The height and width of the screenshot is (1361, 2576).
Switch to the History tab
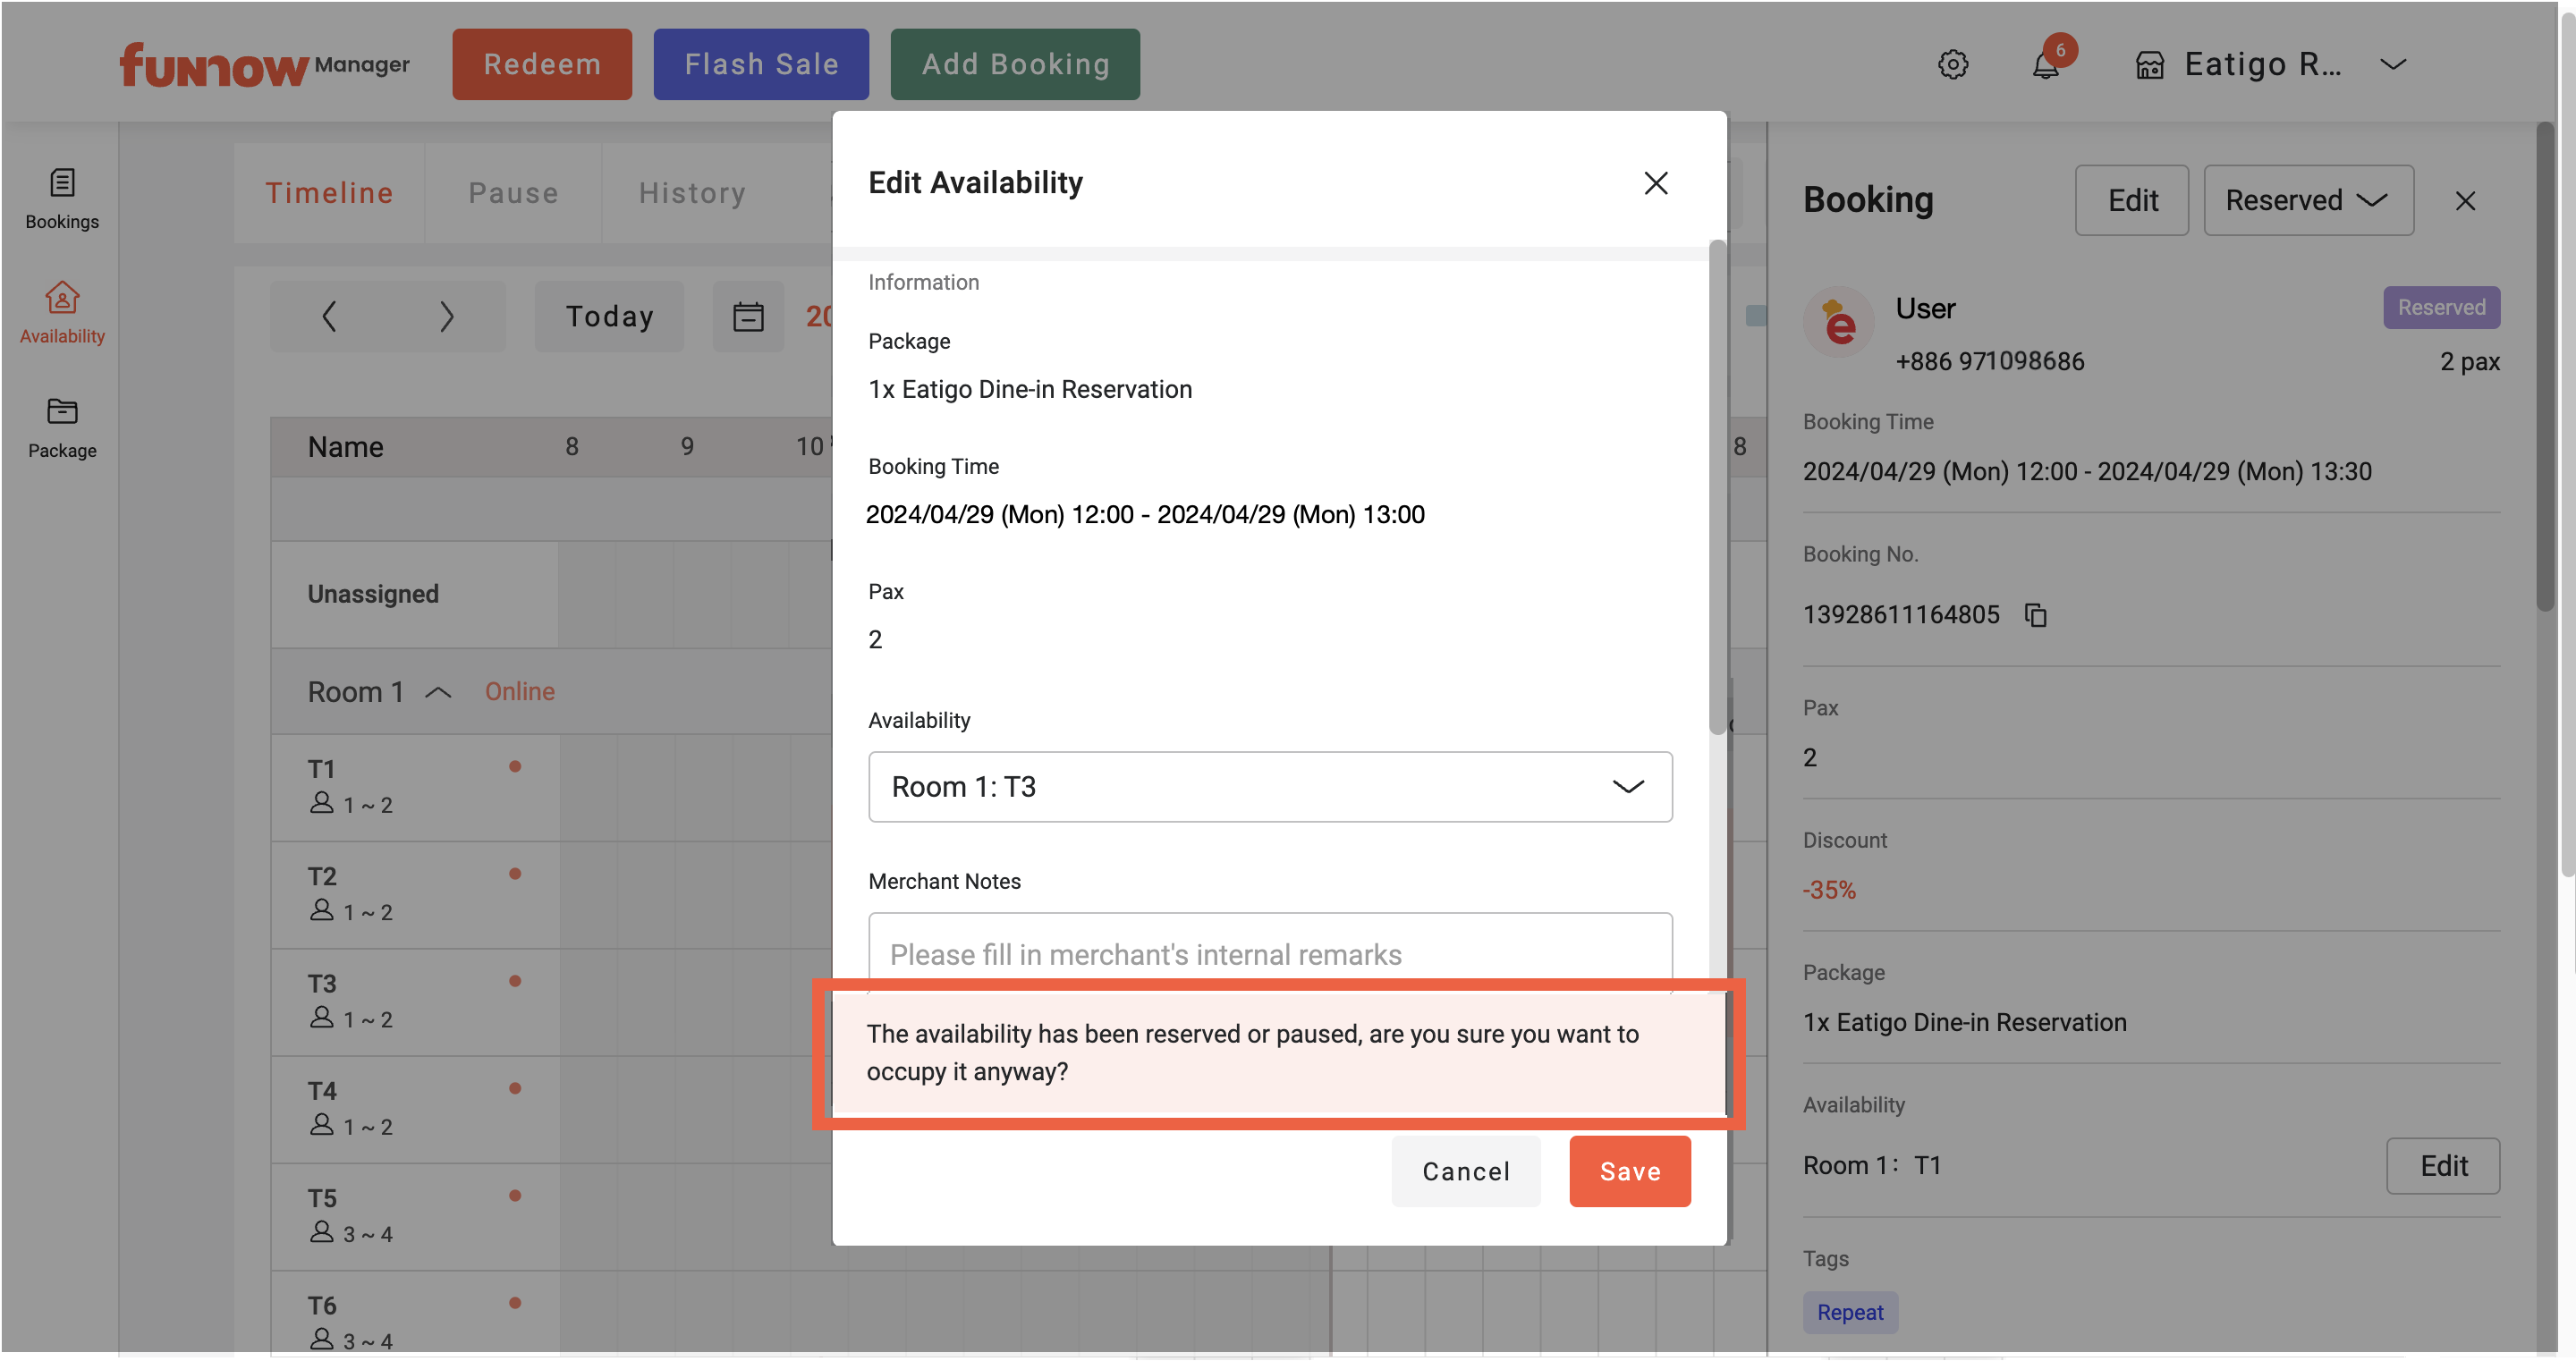click(692, 193)
